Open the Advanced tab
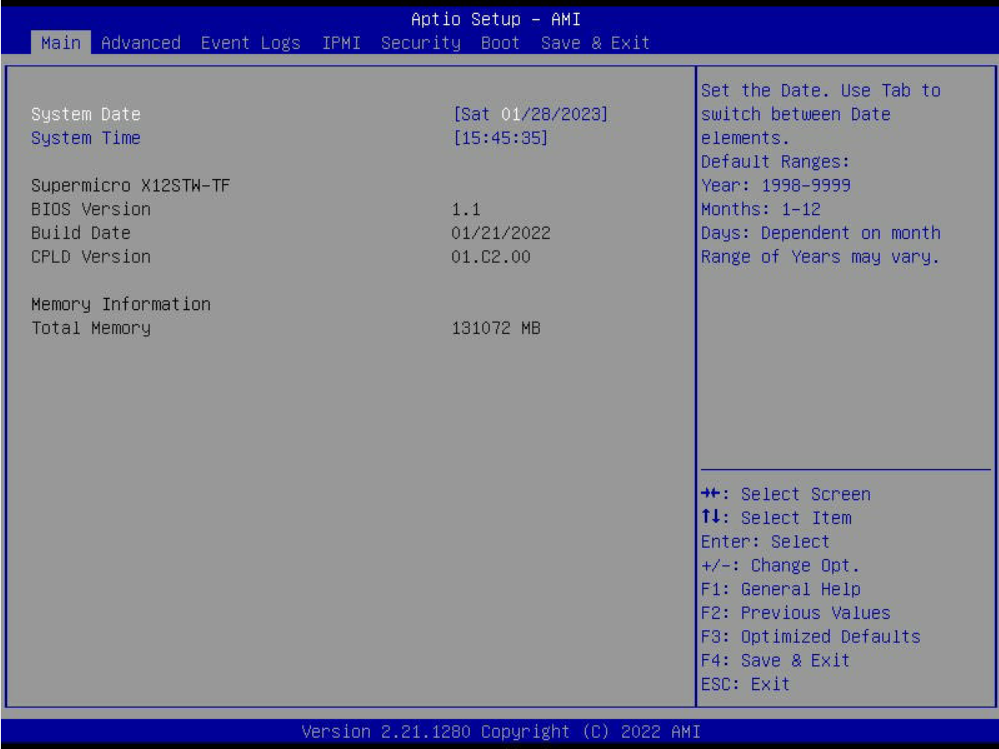Screen dimensions: 999x749 [141, 43]
